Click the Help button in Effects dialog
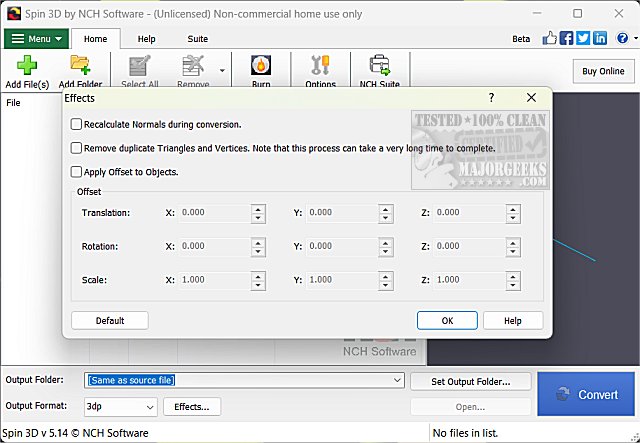 (513, 321)
